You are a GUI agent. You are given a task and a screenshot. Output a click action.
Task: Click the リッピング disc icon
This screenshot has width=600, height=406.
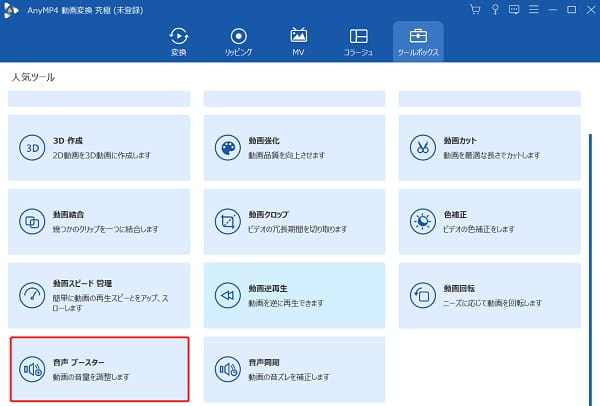tap(238, 36)
